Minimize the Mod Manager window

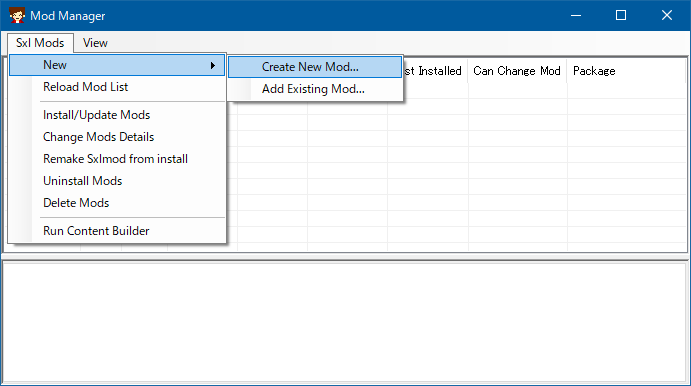pyautogui.click(x=576, y=15)
